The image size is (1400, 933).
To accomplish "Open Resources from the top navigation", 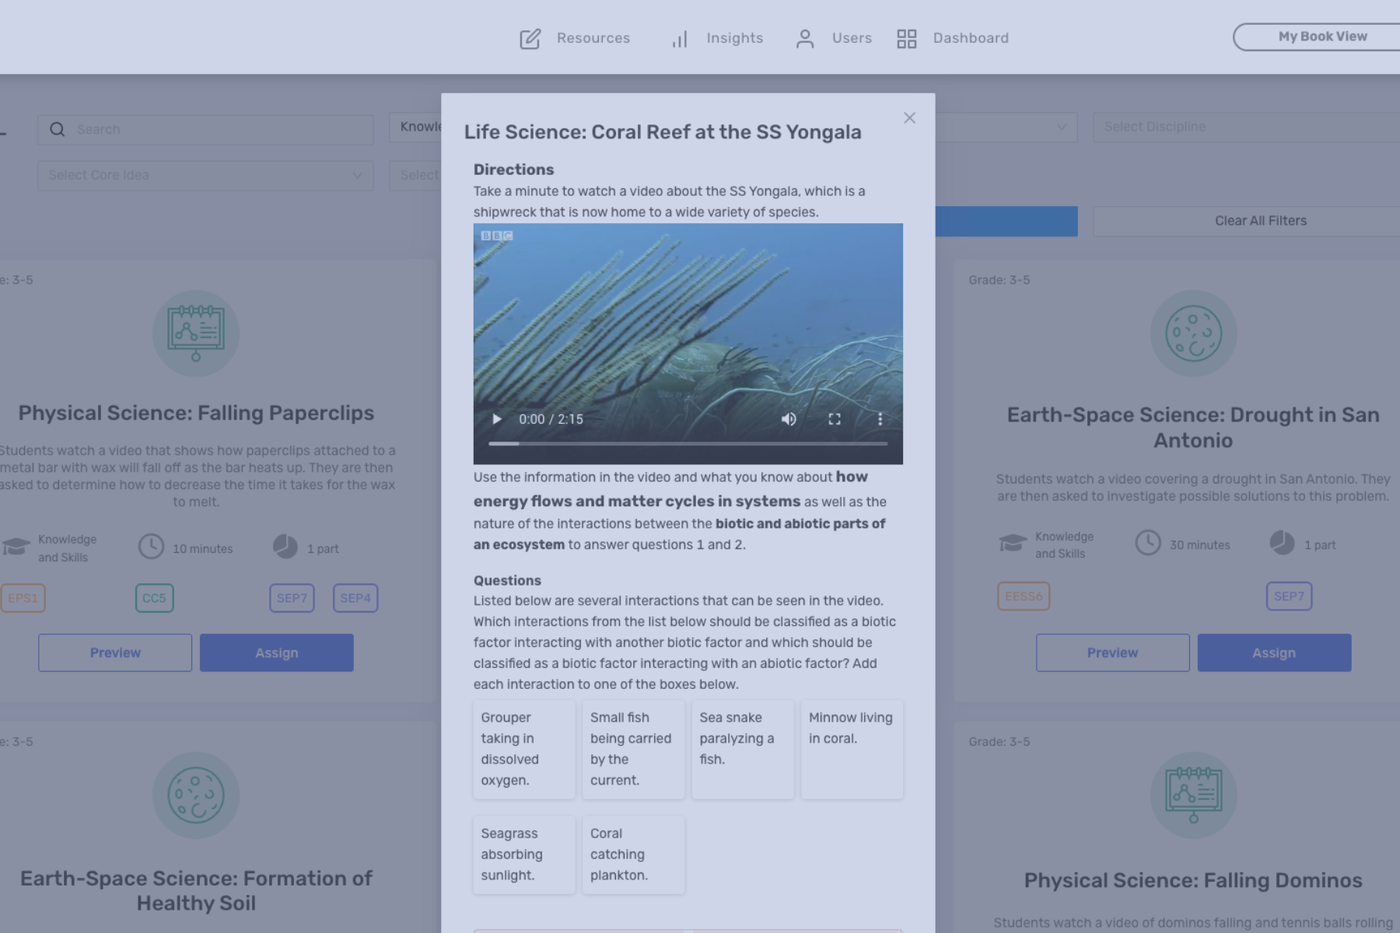I will (575, 38).
